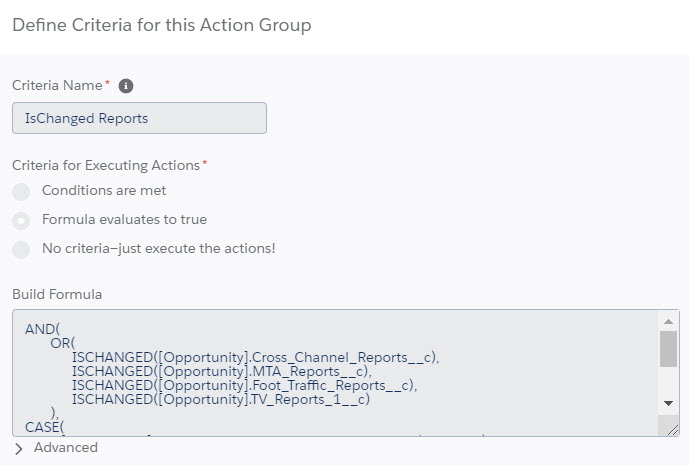Pick 'No criteria–just execute the actions!' radio

coord(21,249)
